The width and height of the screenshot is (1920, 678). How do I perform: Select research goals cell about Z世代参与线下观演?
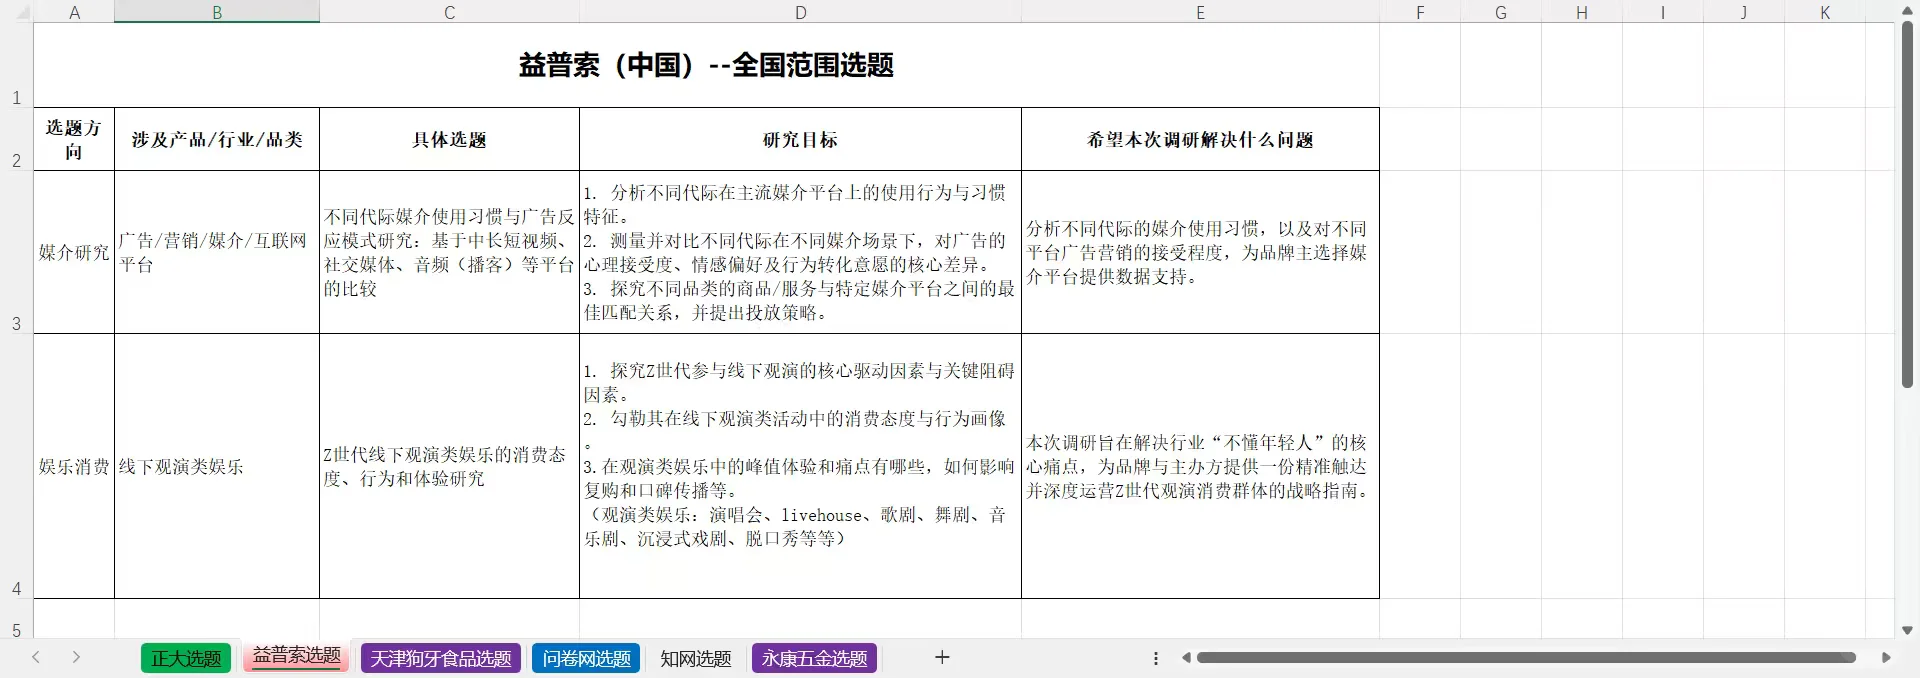click(800, 466)
